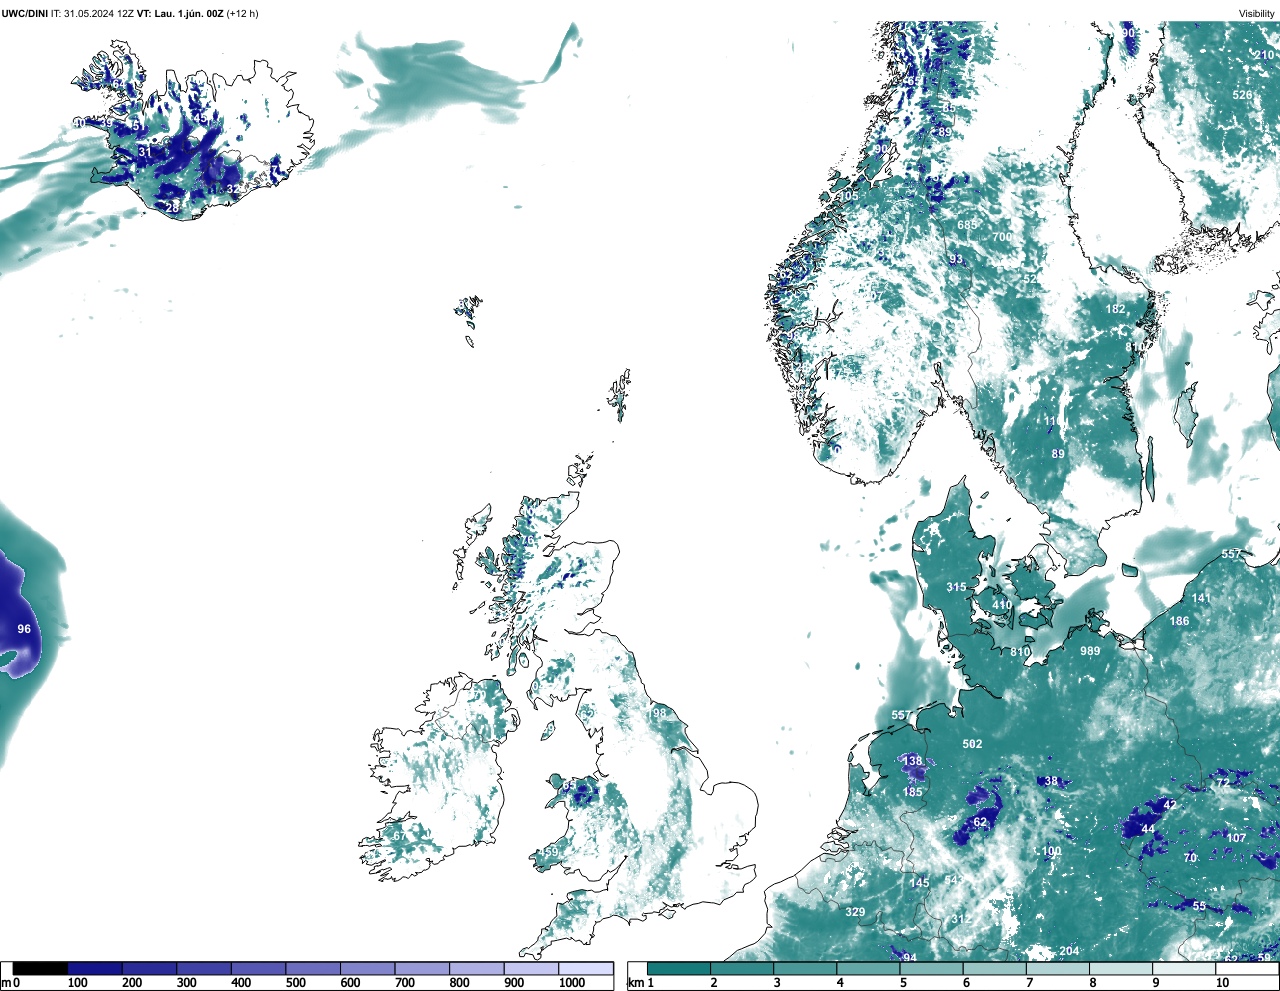Screen dimensions: 1280x991
Task: Click the 'Visibility' title label
Action: coord(1256,13)
